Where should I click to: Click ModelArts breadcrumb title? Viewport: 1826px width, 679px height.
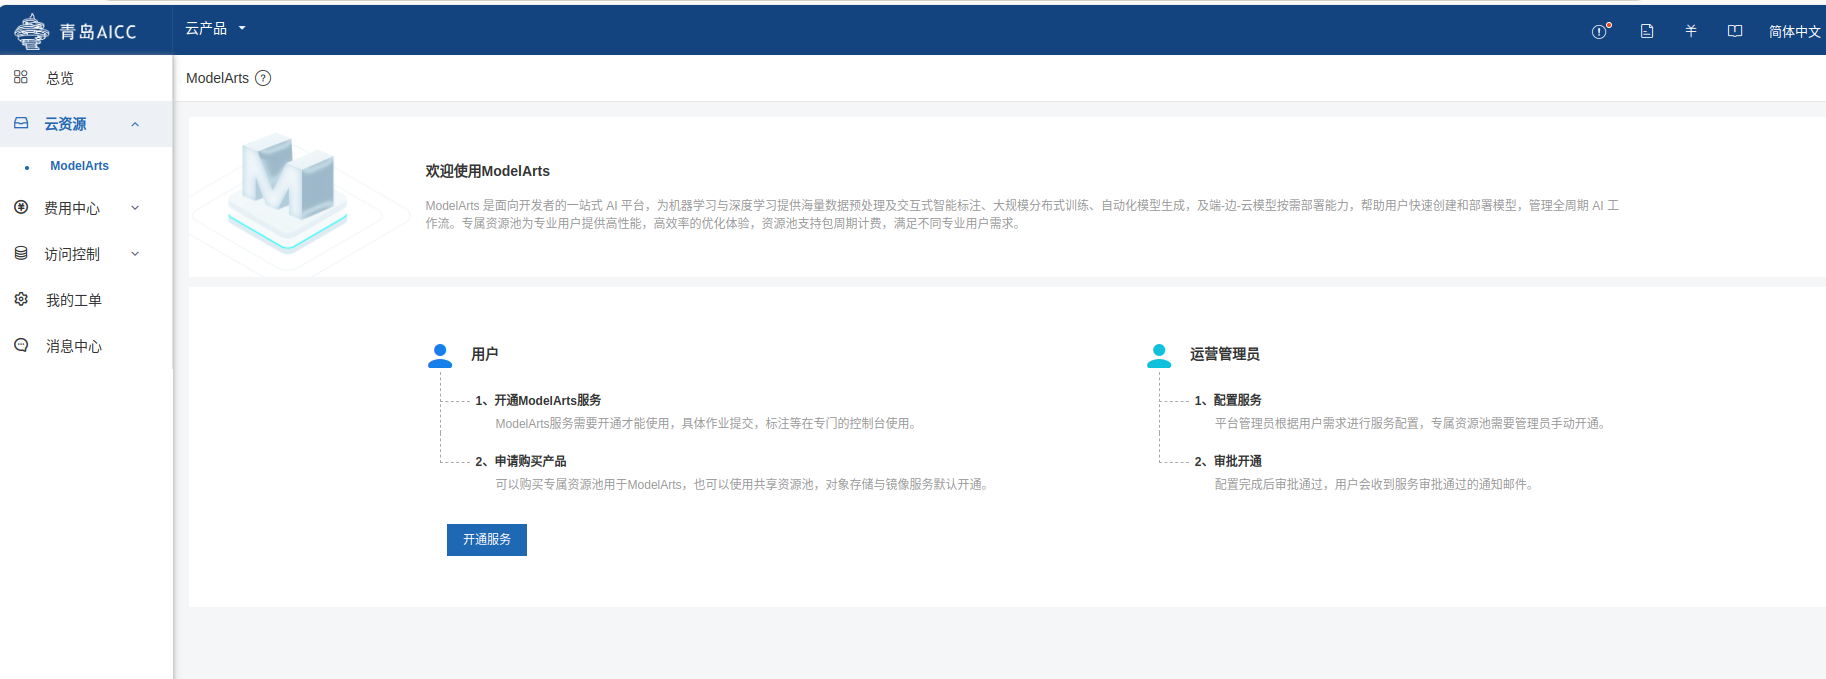point(217,78)
